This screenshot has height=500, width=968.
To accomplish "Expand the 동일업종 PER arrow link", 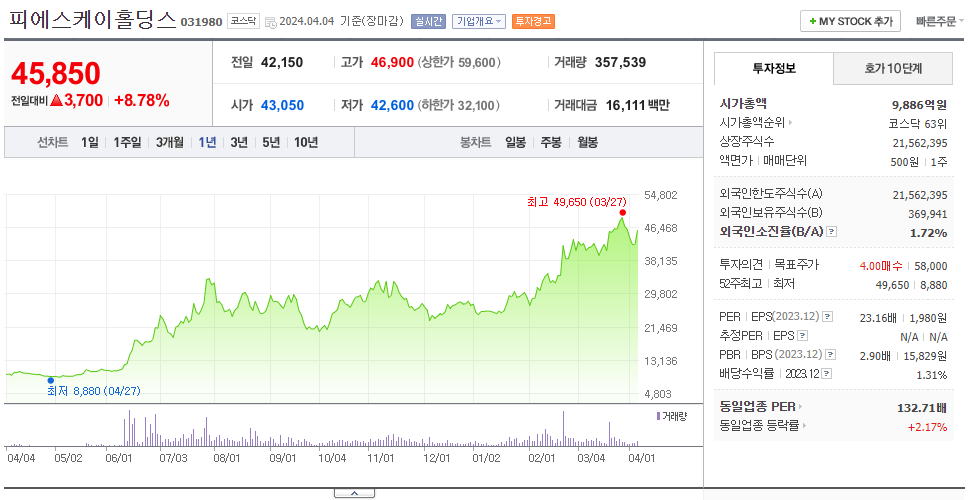I will [x=801, y=407].
